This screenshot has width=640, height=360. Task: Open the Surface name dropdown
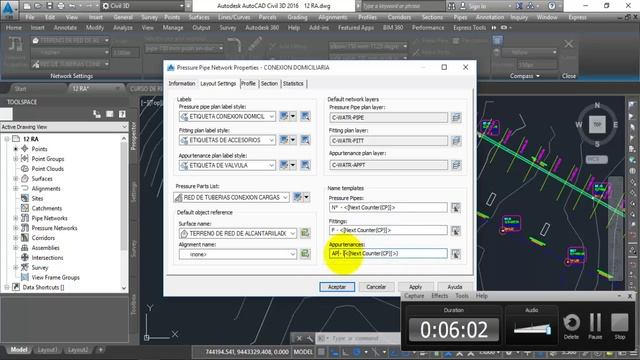coord(293,233)
